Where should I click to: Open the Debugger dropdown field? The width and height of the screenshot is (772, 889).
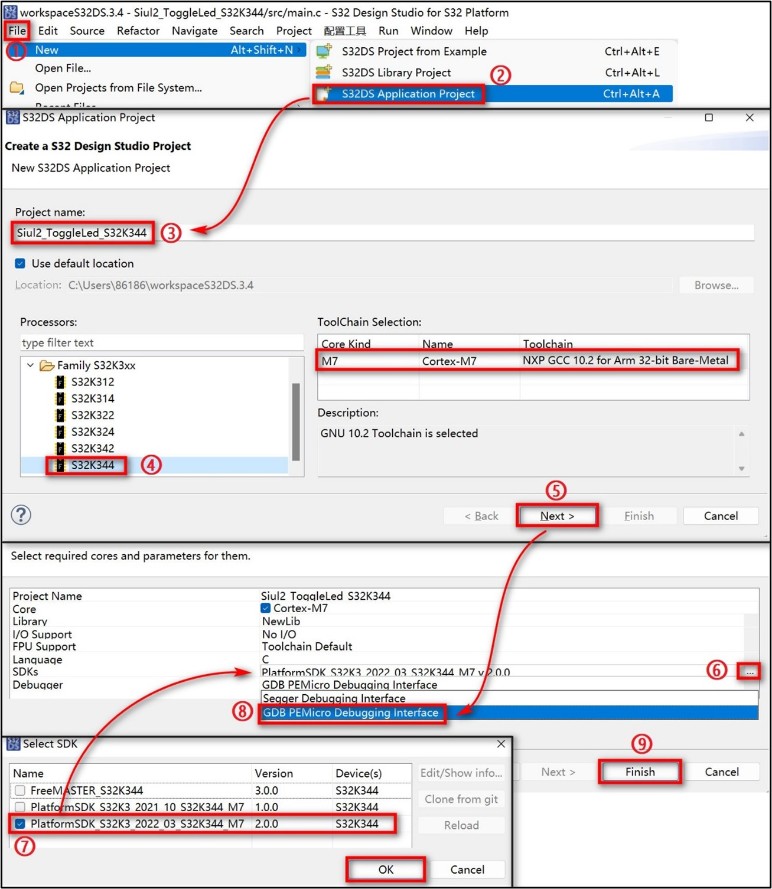[x=509, y=685]
